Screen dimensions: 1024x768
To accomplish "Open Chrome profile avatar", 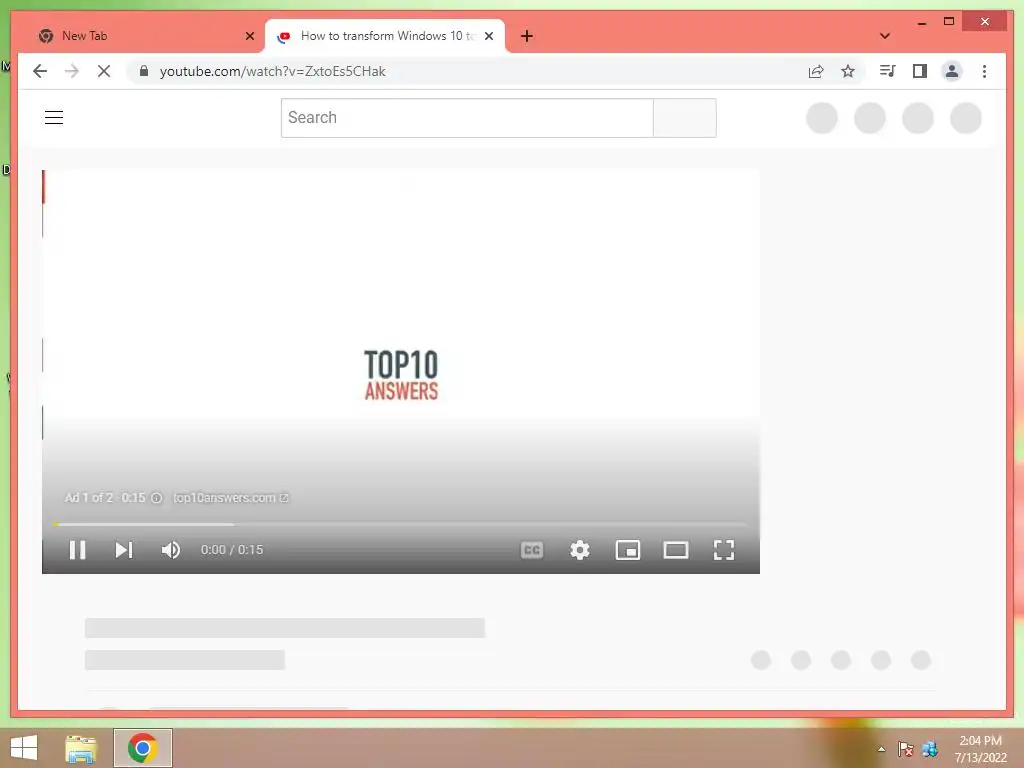I will (x=952, y=71).
